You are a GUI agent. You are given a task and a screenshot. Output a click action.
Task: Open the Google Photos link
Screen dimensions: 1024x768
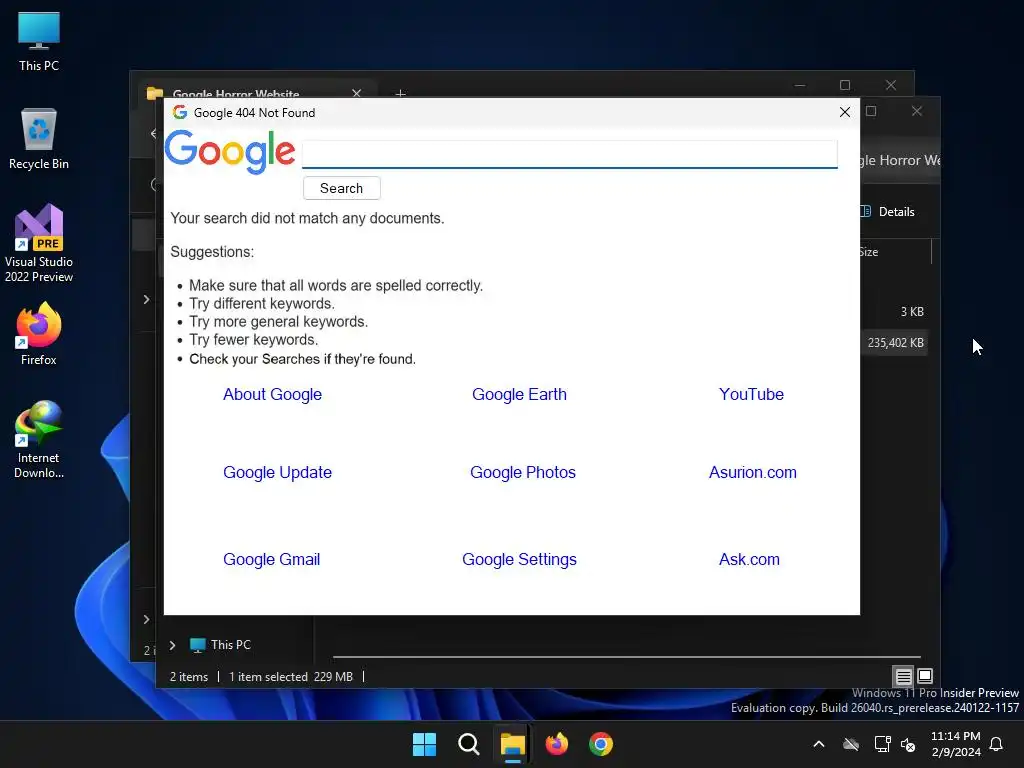point(523,472)
